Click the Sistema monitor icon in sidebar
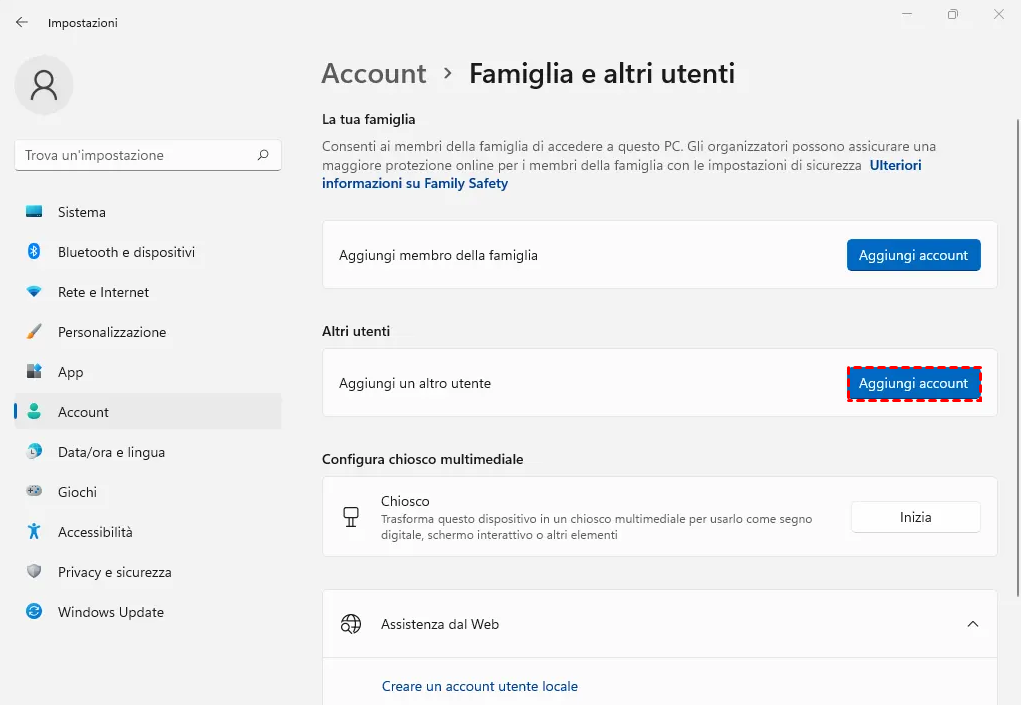Screen dimensions: 1021x705 [34, 212]
